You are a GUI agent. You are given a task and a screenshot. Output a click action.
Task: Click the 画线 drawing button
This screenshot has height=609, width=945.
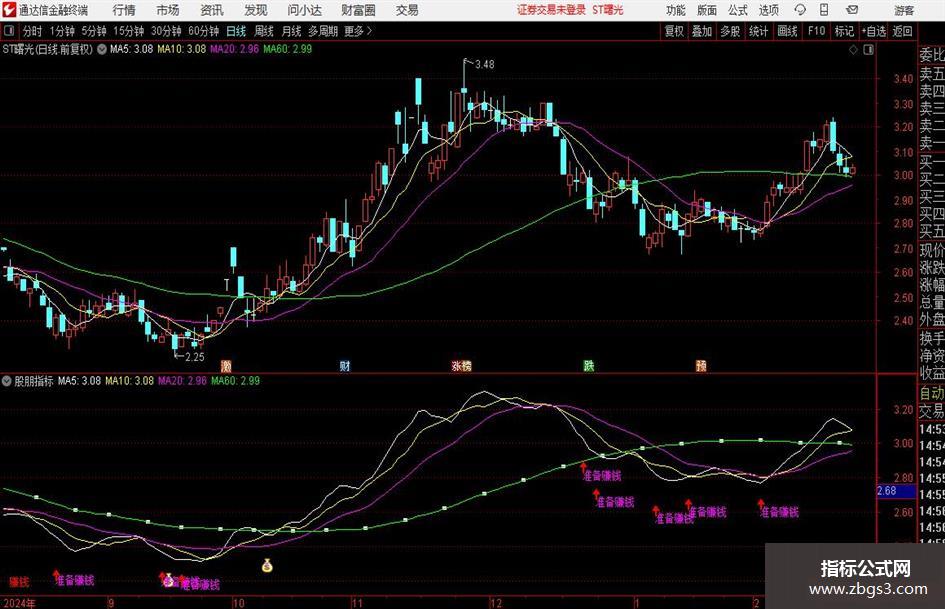787,31
